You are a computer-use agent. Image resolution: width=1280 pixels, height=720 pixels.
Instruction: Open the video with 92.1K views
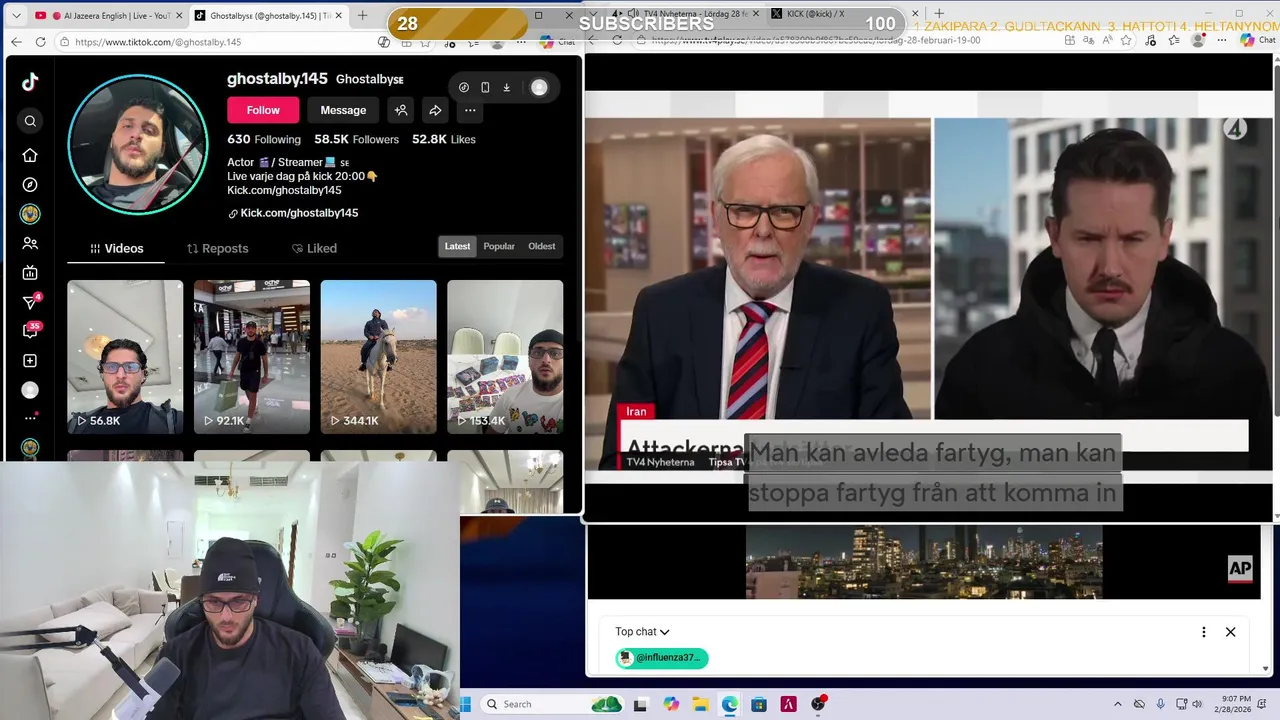(x=252, y=357)
